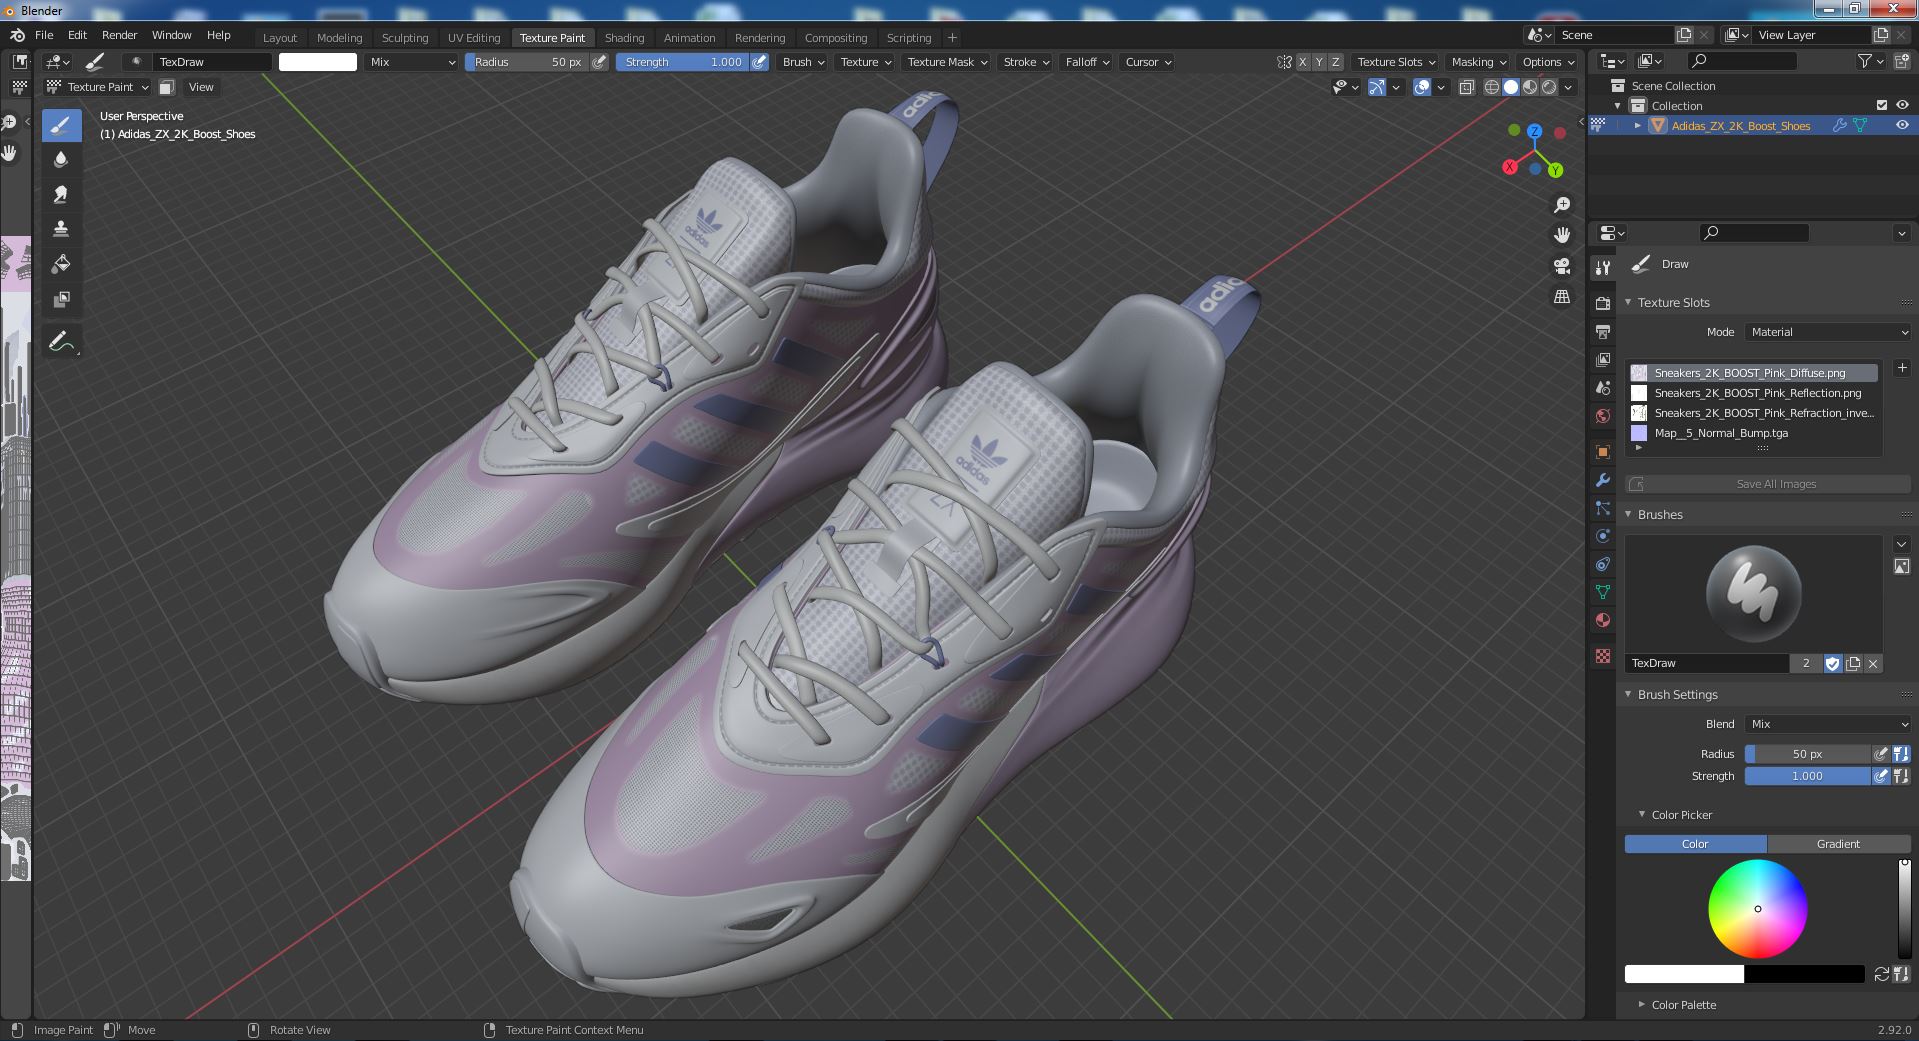Select the Fill bucket tool
1919x1041 pixels.
coord(61,264)
